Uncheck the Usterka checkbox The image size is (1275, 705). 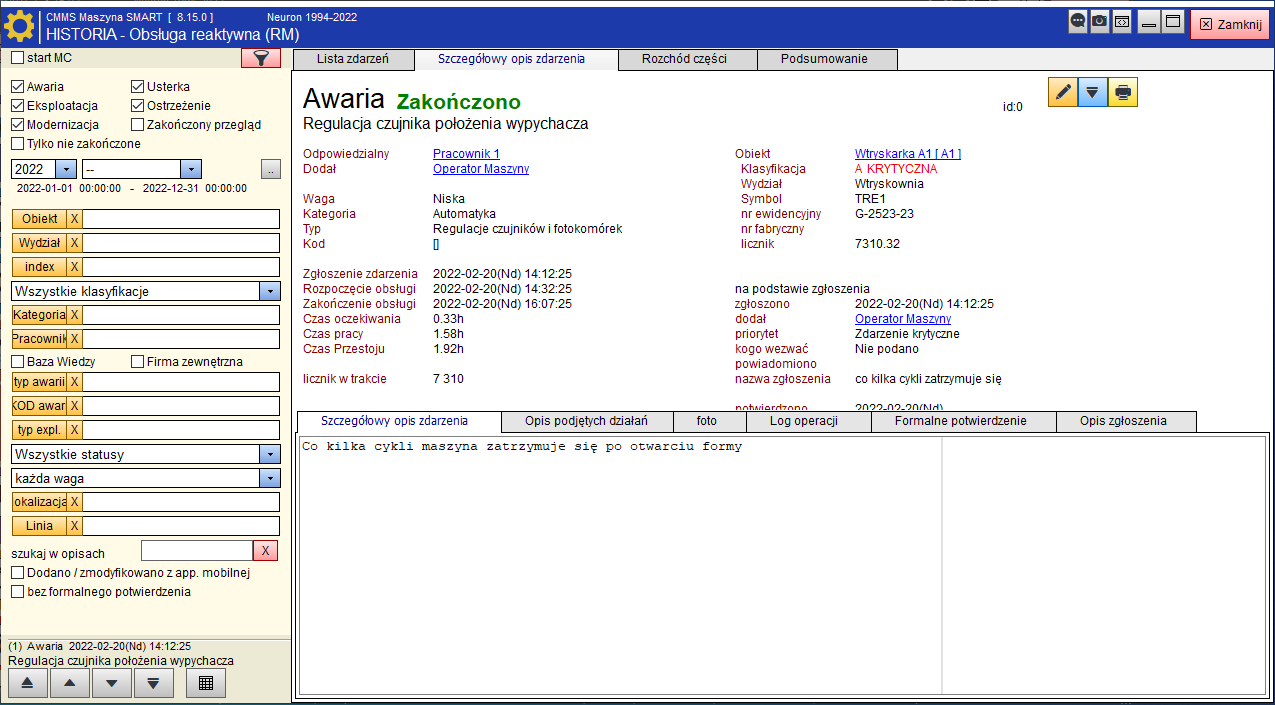138,87
